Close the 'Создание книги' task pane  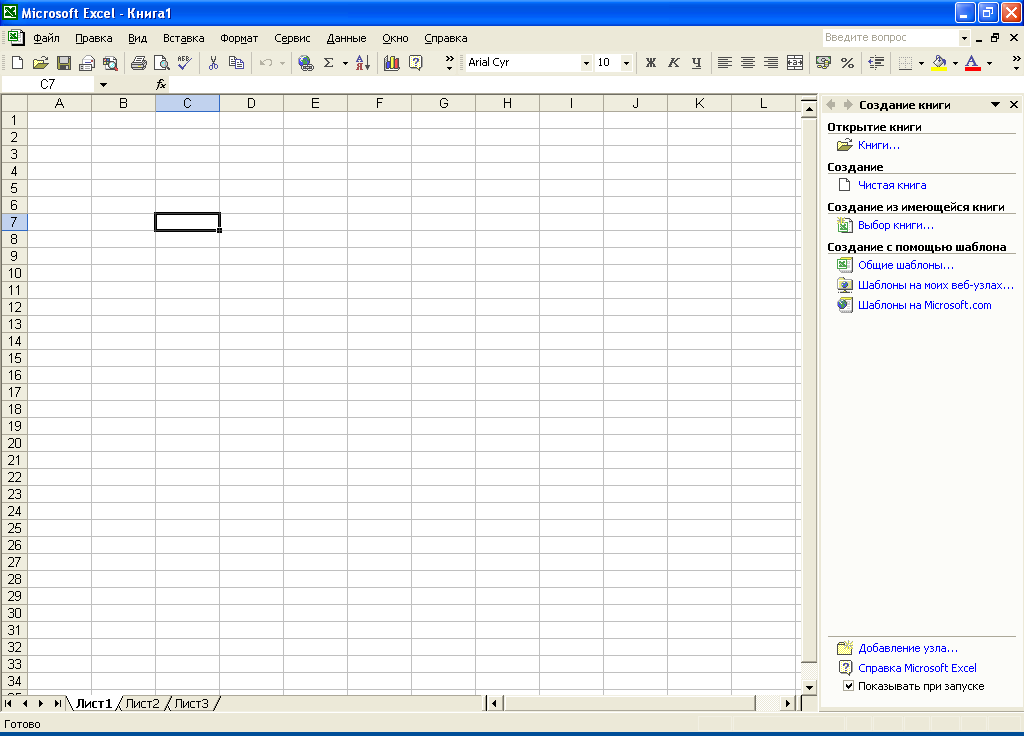tap(1014, 104)
